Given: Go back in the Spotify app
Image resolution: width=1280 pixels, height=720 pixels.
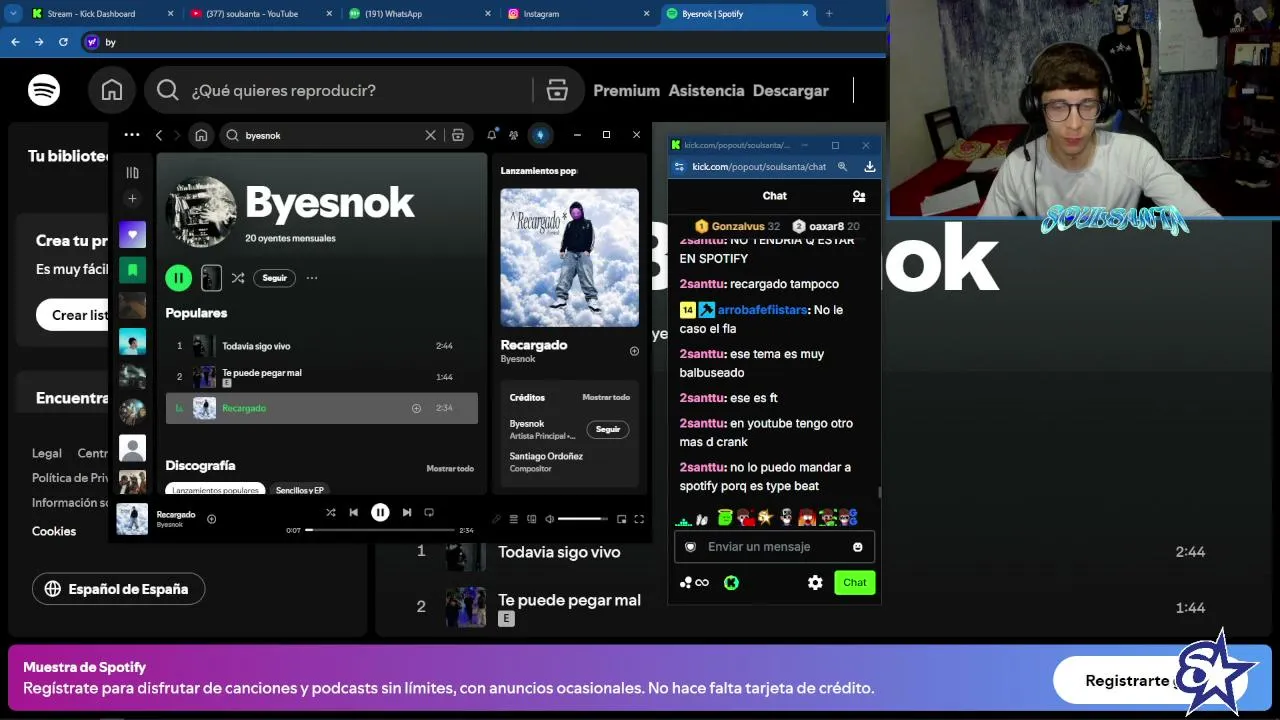Looking at the screenshot, I should pyautogui.click(x=159, y=135).
